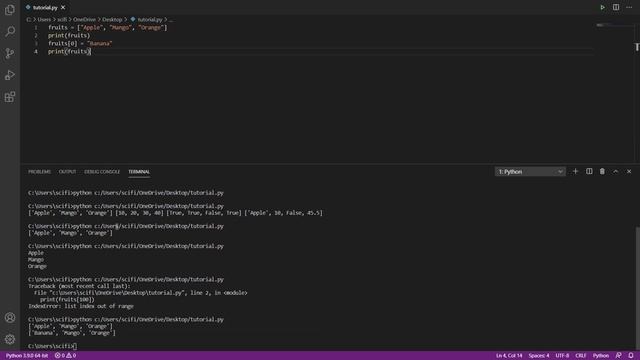Open the Manage gear settings icon
640x360 pixels.
(10, 339)
